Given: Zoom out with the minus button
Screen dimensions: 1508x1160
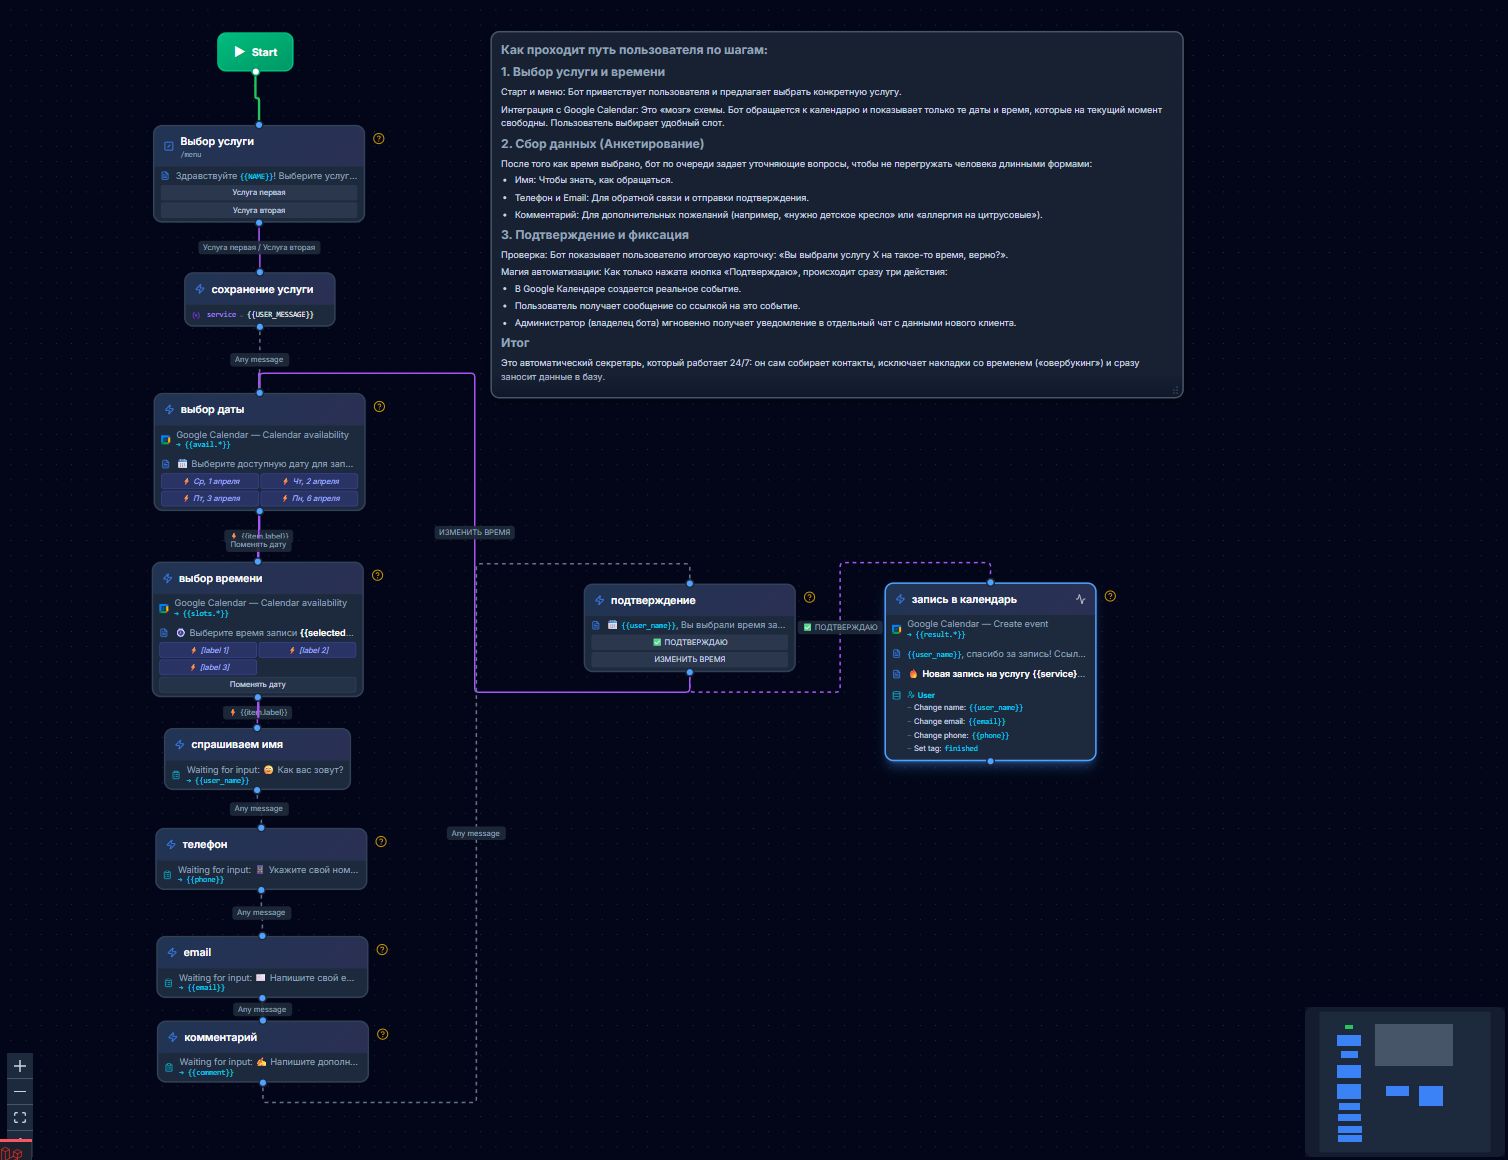Looking at the screenshot, I should (20, 1091).
